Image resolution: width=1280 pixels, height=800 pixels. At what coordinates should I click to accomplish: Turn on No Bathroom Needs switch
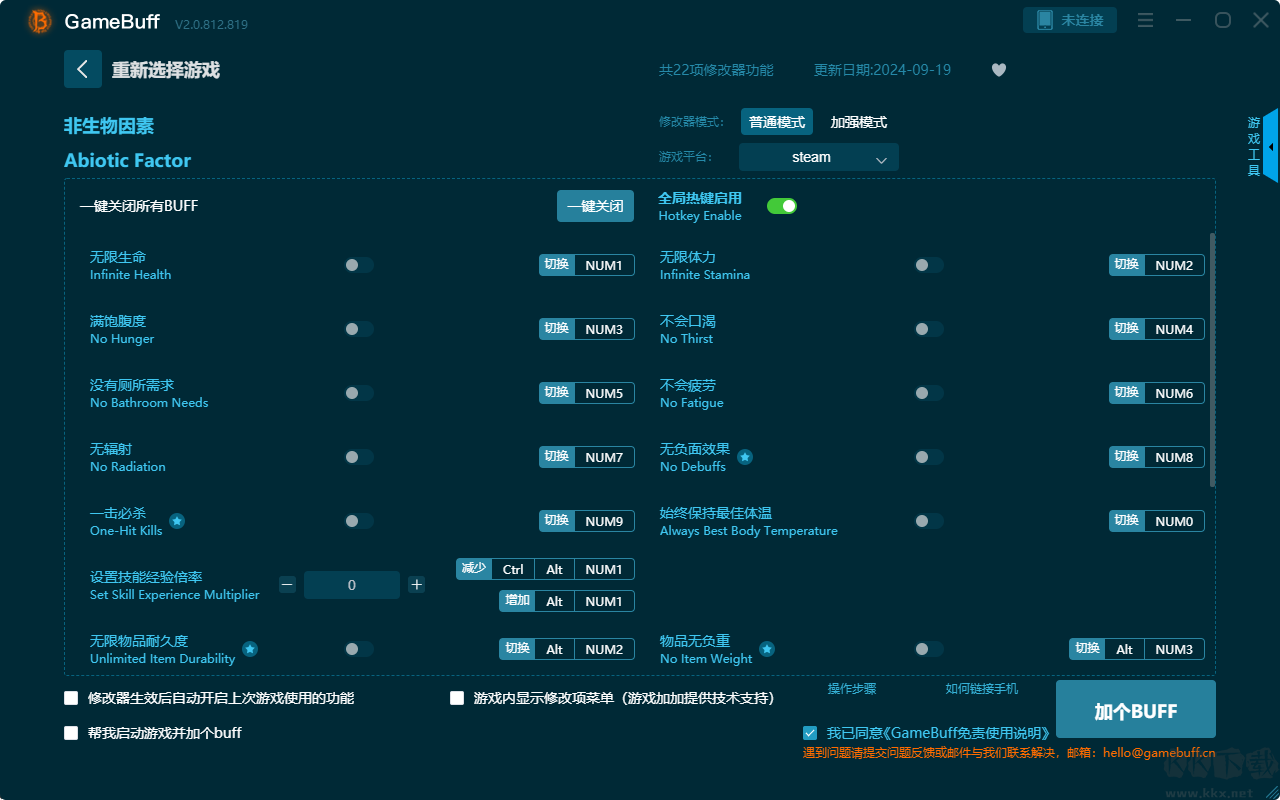pos(359,393)
